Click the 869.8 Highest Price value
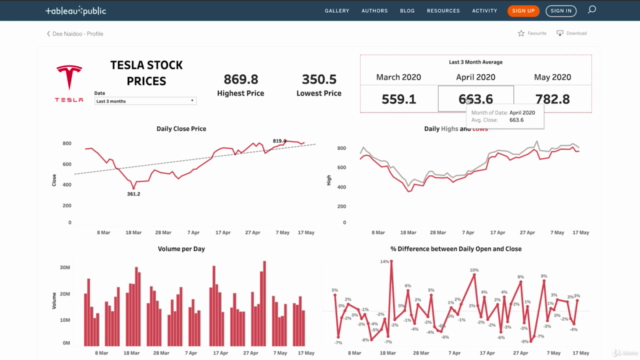This screenshot has height=360, width=640. [241, 79]
